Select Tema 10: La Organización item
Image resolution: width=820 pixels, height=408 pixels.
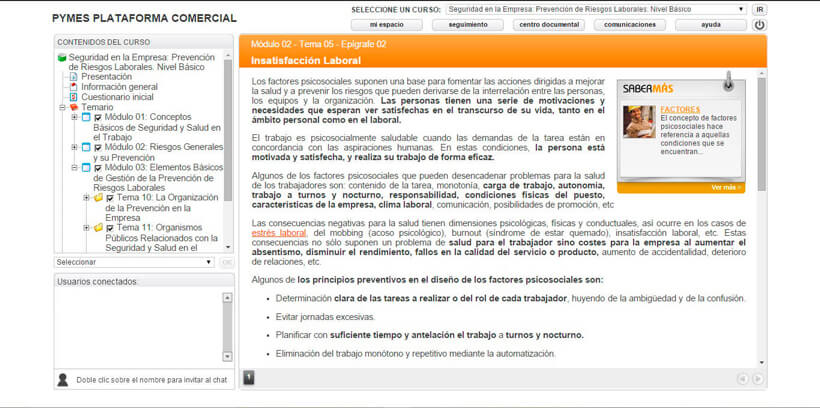pyautogui.click(x=160, y=208)
